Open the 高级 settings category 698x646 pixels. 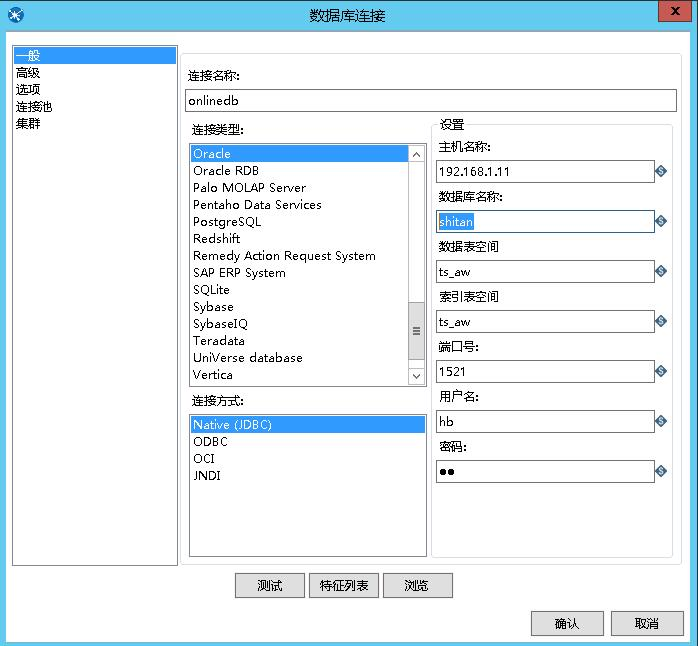(95, 73)
